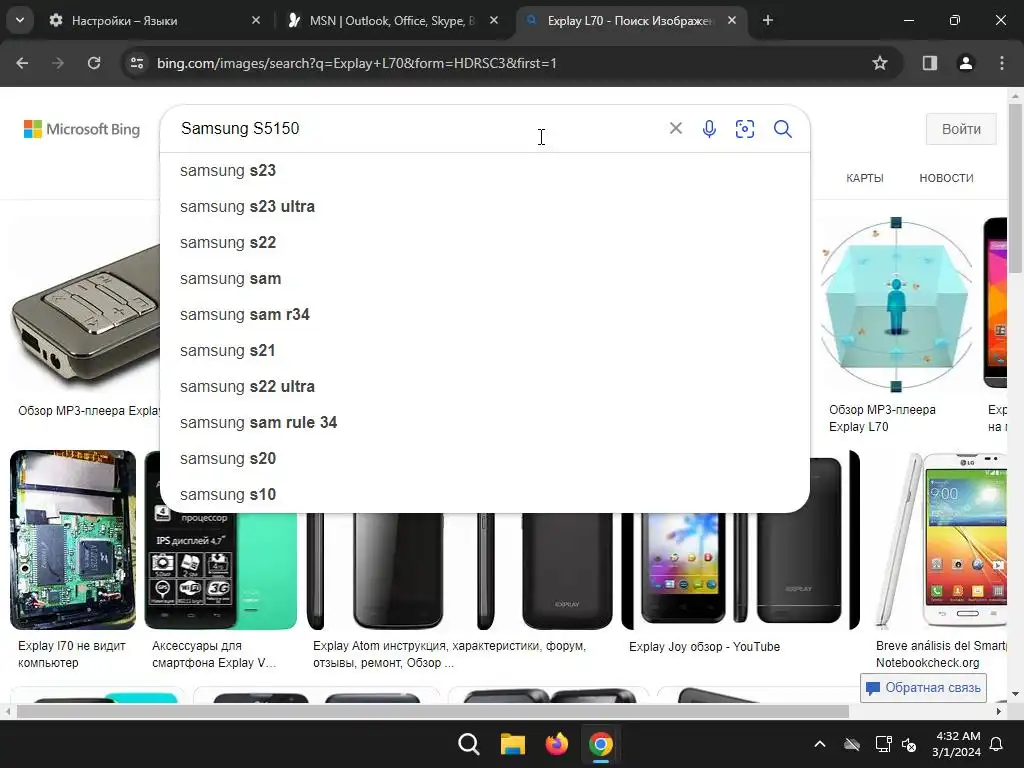Choose suggestion samsung s22
Screen dimensions: 1024x768
tap(485, 242)
